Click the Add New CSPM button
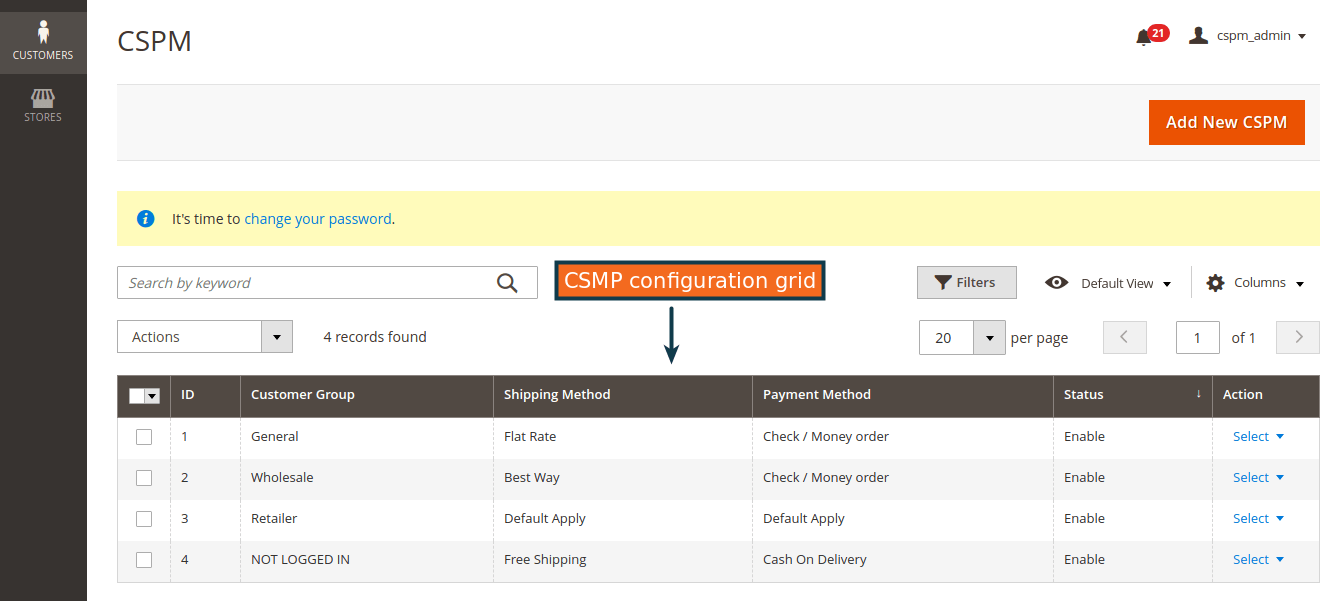Screen dimensions: 1344x601 point(1226,122)
